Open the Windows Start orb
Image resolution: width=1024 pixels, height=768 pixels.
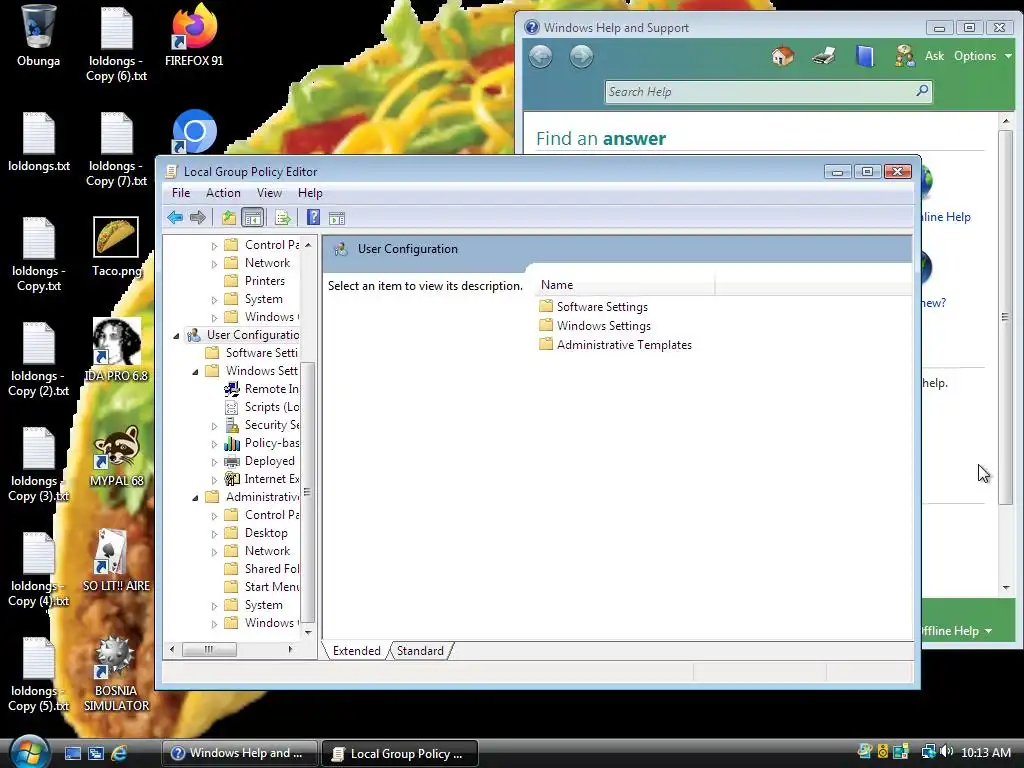tap(29, 751)
